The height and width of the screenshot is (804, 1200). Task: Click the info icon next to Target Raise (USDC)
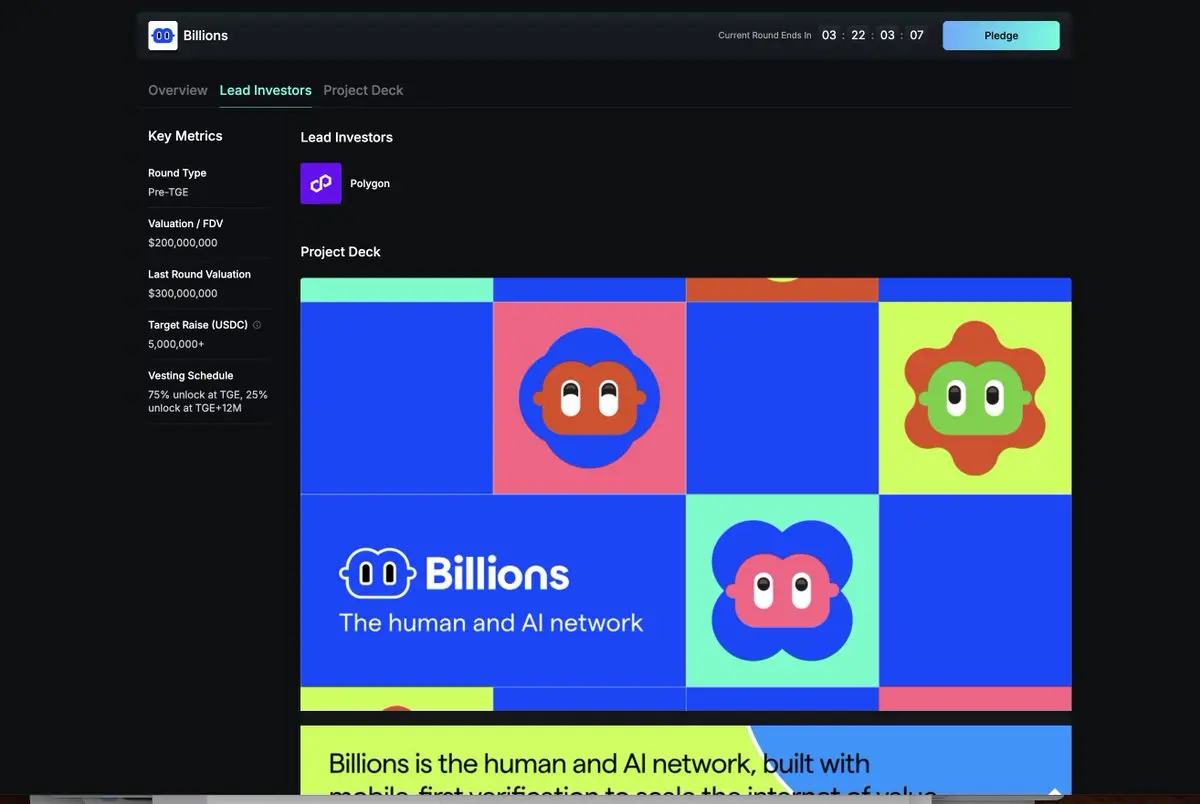257,325
